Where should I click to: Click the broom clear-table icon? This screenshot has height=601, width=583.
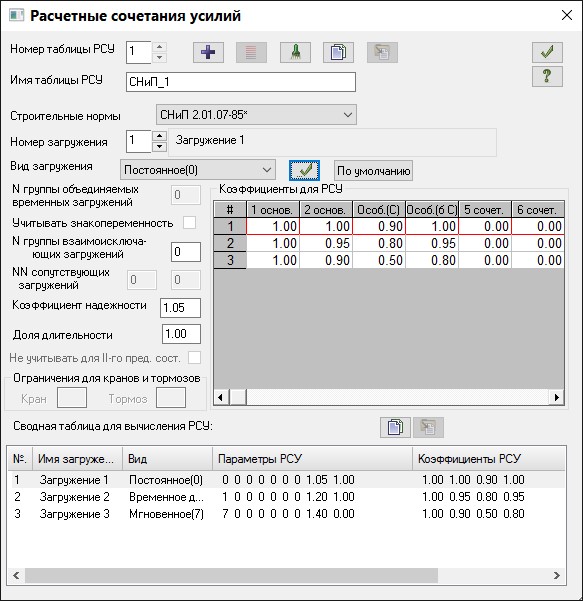[295, 53]
